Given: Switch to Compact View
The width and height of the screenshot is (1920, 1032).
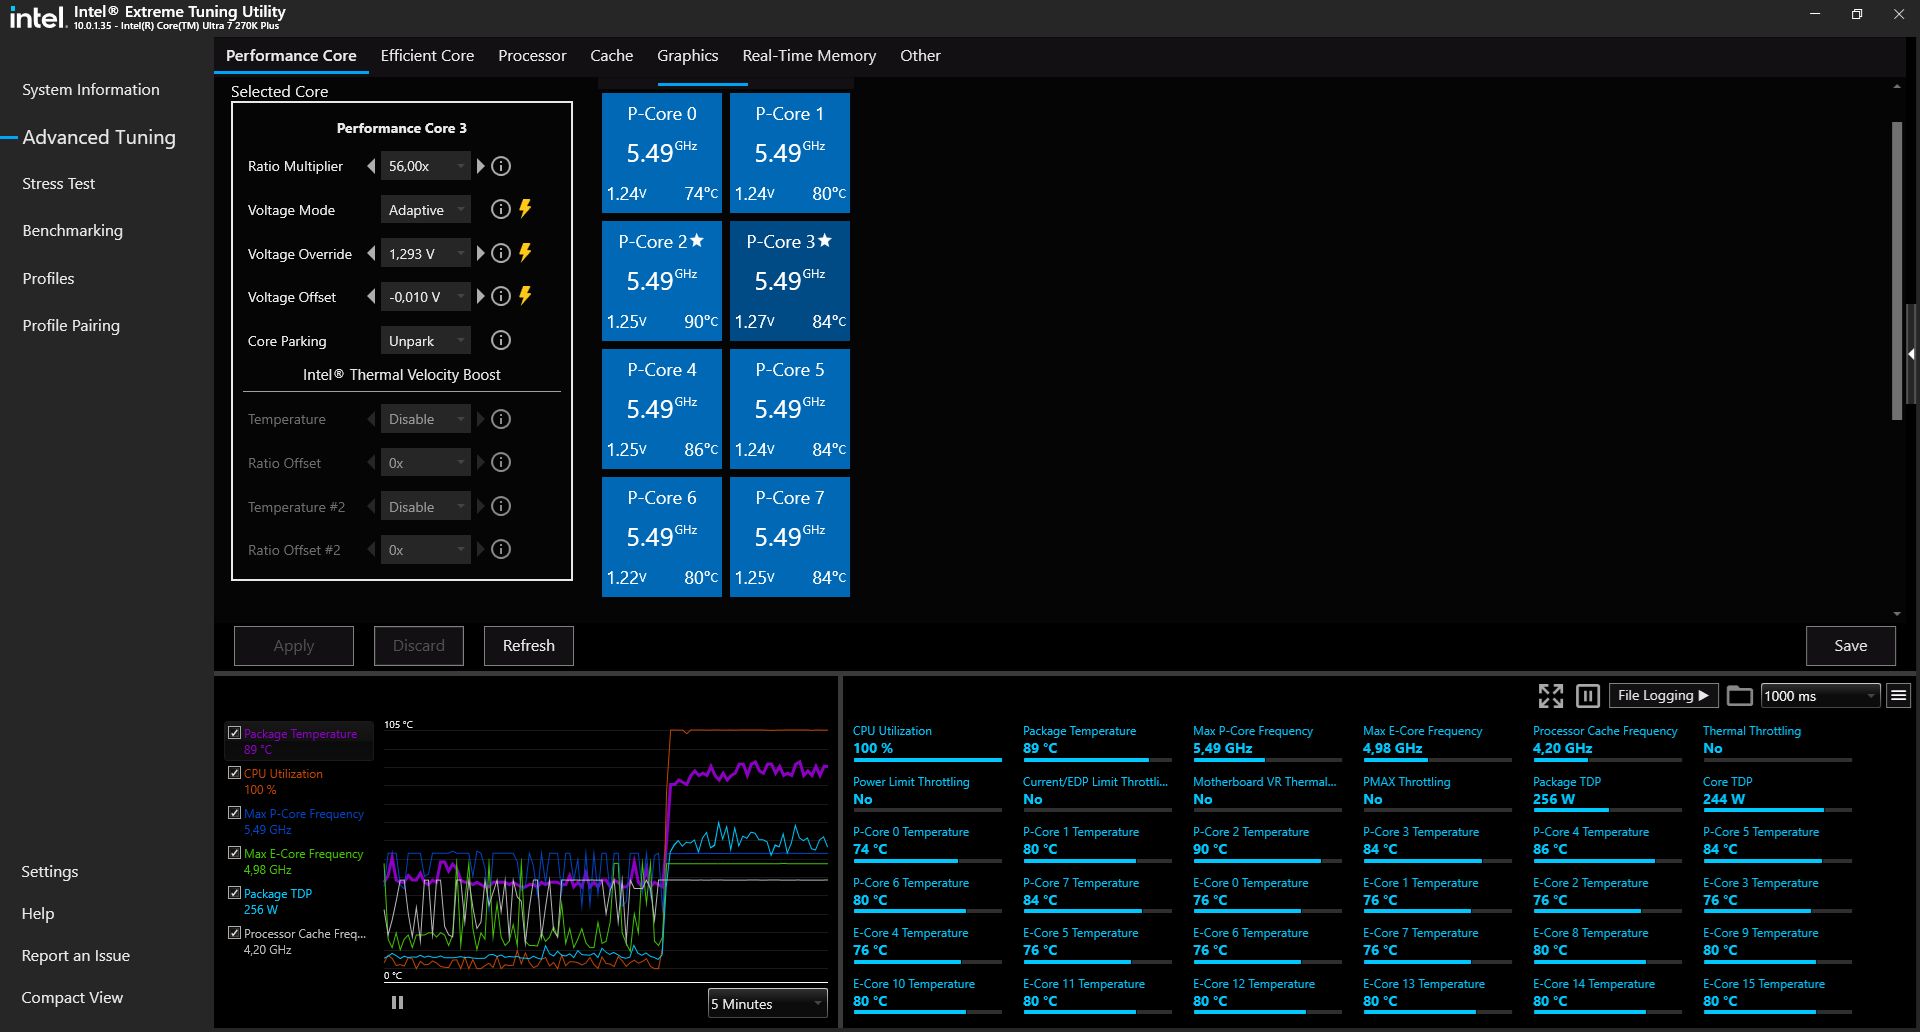Looking at the screenshot, I should pyautogui.click(x=72, y=998).
